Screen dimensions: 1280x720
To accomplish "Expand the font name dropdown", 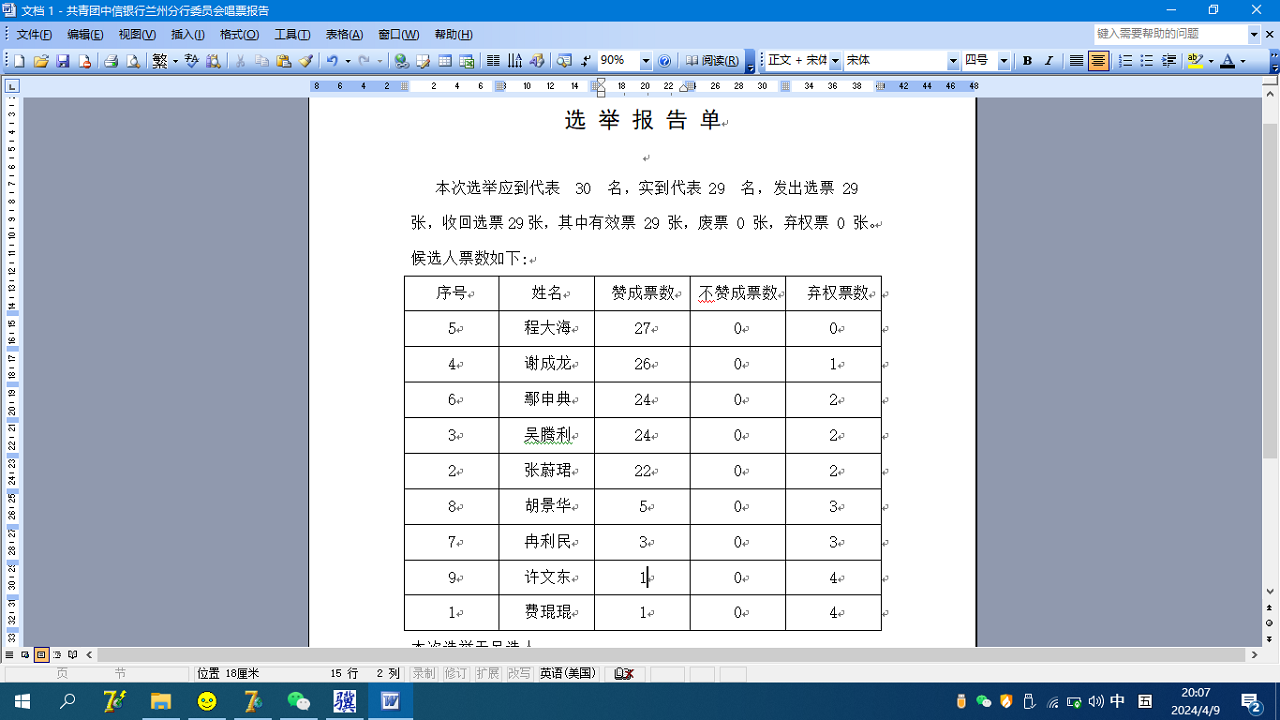I will pyautogui.click(x=953, y=61).
